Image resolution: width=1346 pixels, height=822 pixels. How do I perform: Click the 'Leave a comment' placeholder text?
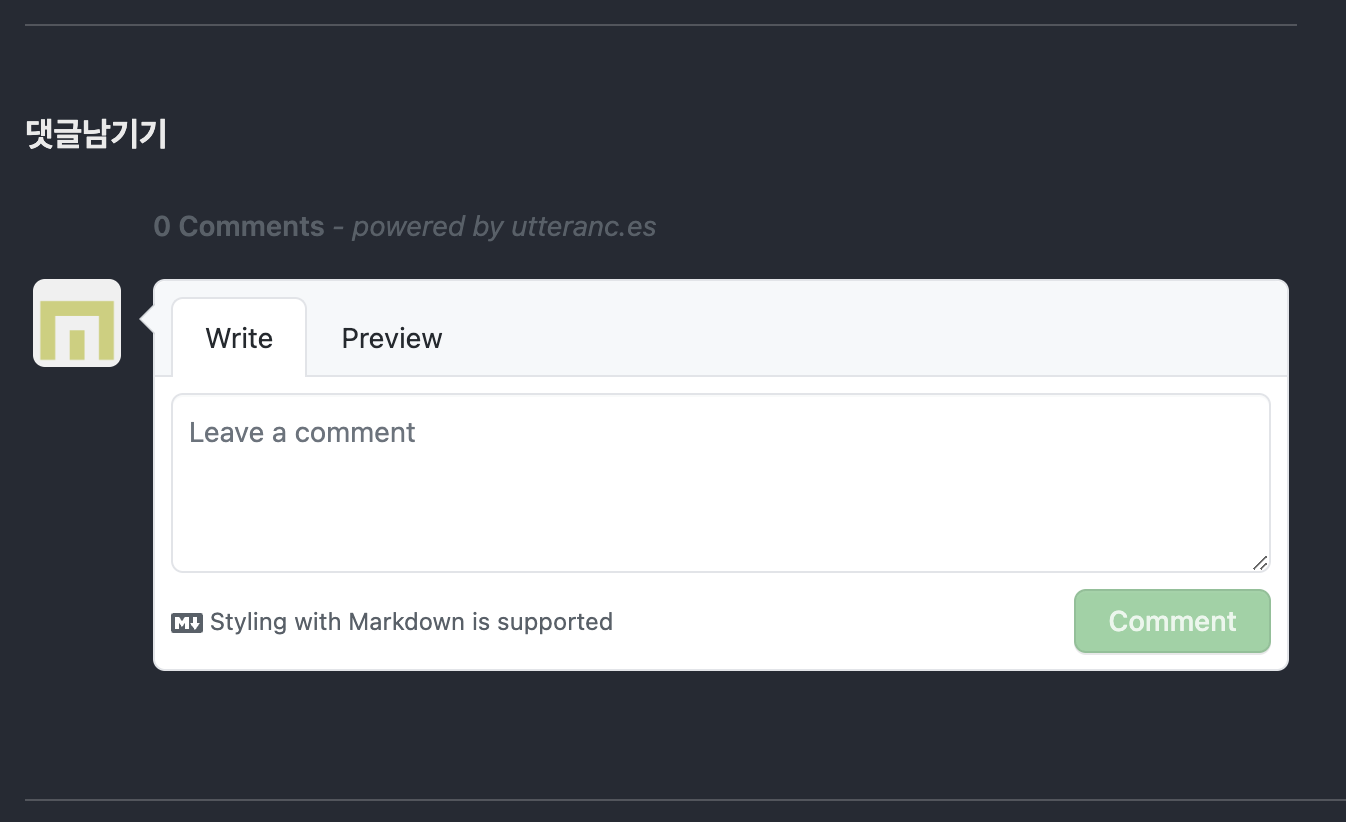pyautogui.click(x=302, y=432)
